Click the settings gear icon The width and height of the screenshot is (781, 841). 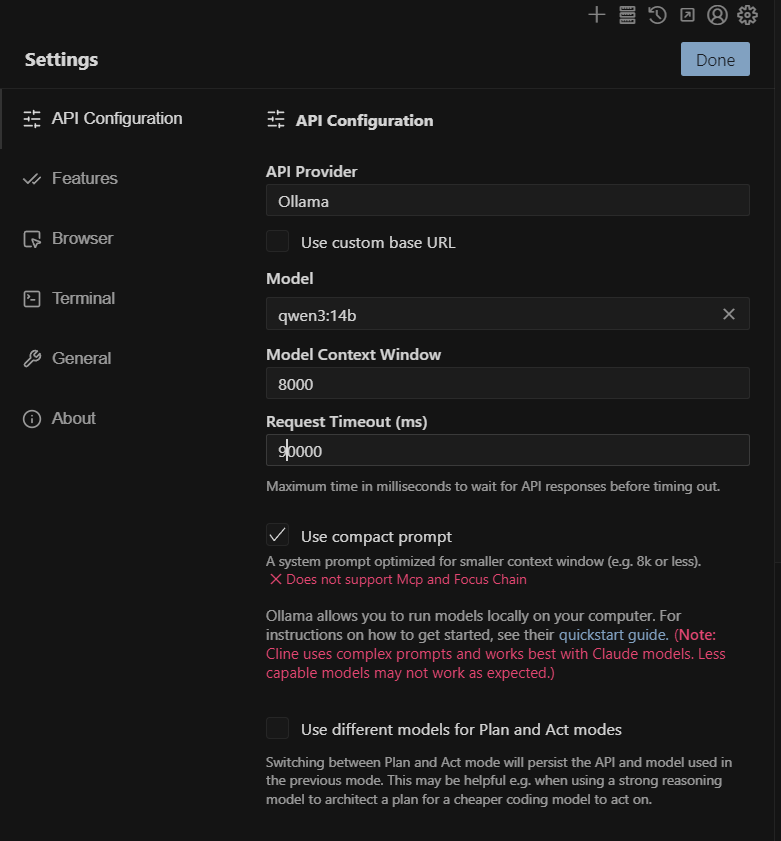tap(747, 14)
